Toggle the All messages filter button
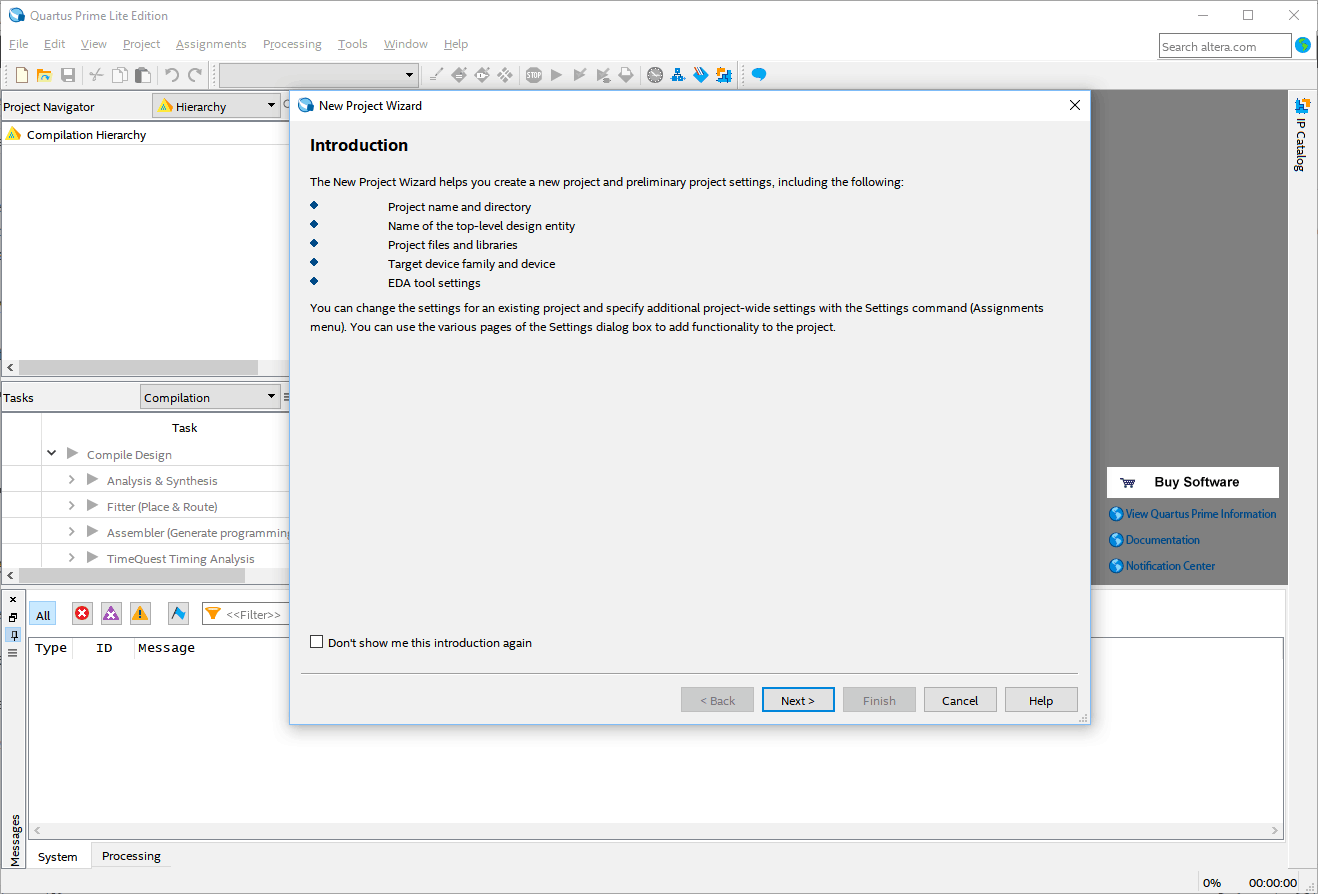The height and width of the screenshot is (894, 1318). (x=43, y=615)
